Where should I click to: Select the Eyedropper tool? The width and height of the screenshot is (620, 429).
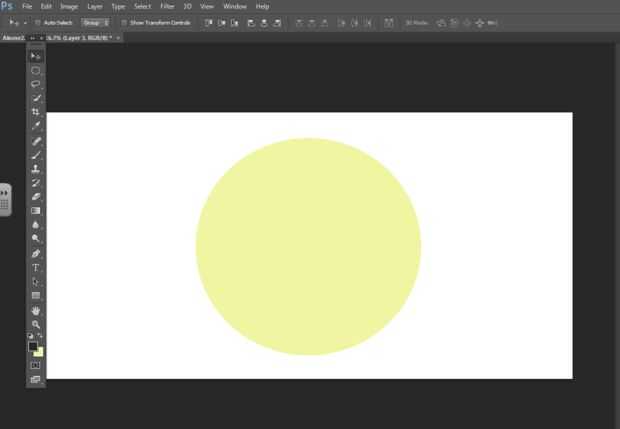point(36,126)
